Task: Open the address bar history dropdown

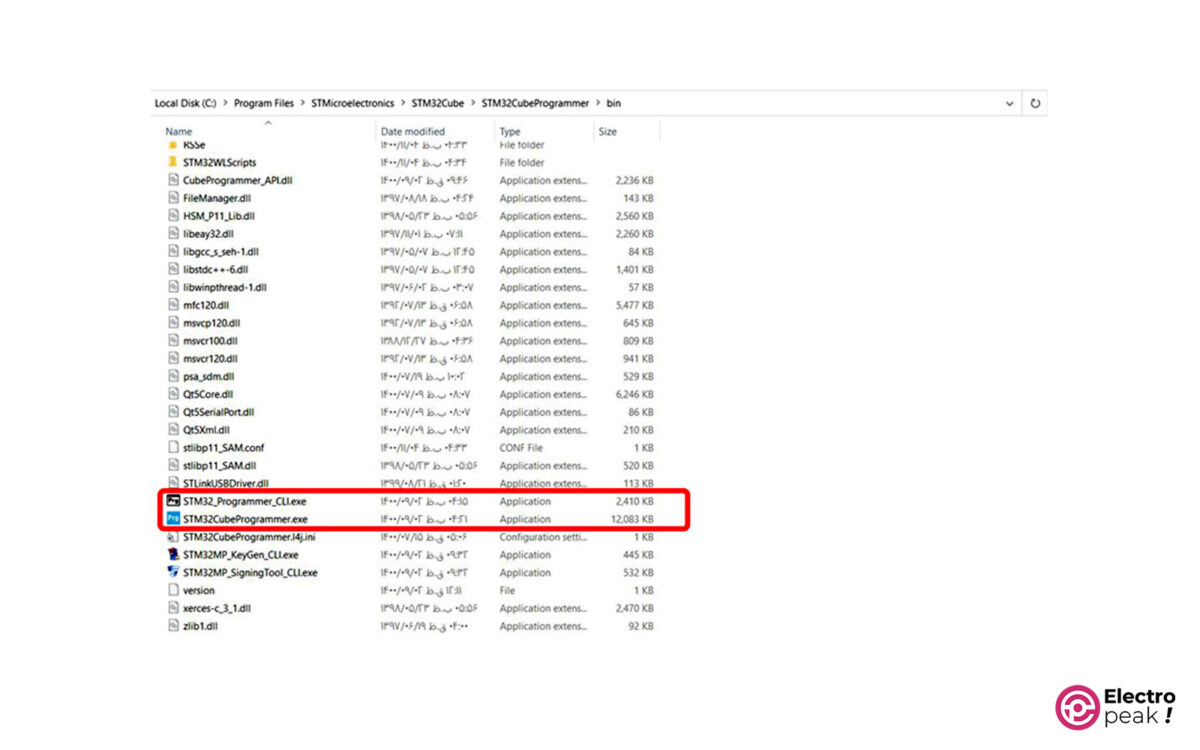Action: click(1010, 103)
